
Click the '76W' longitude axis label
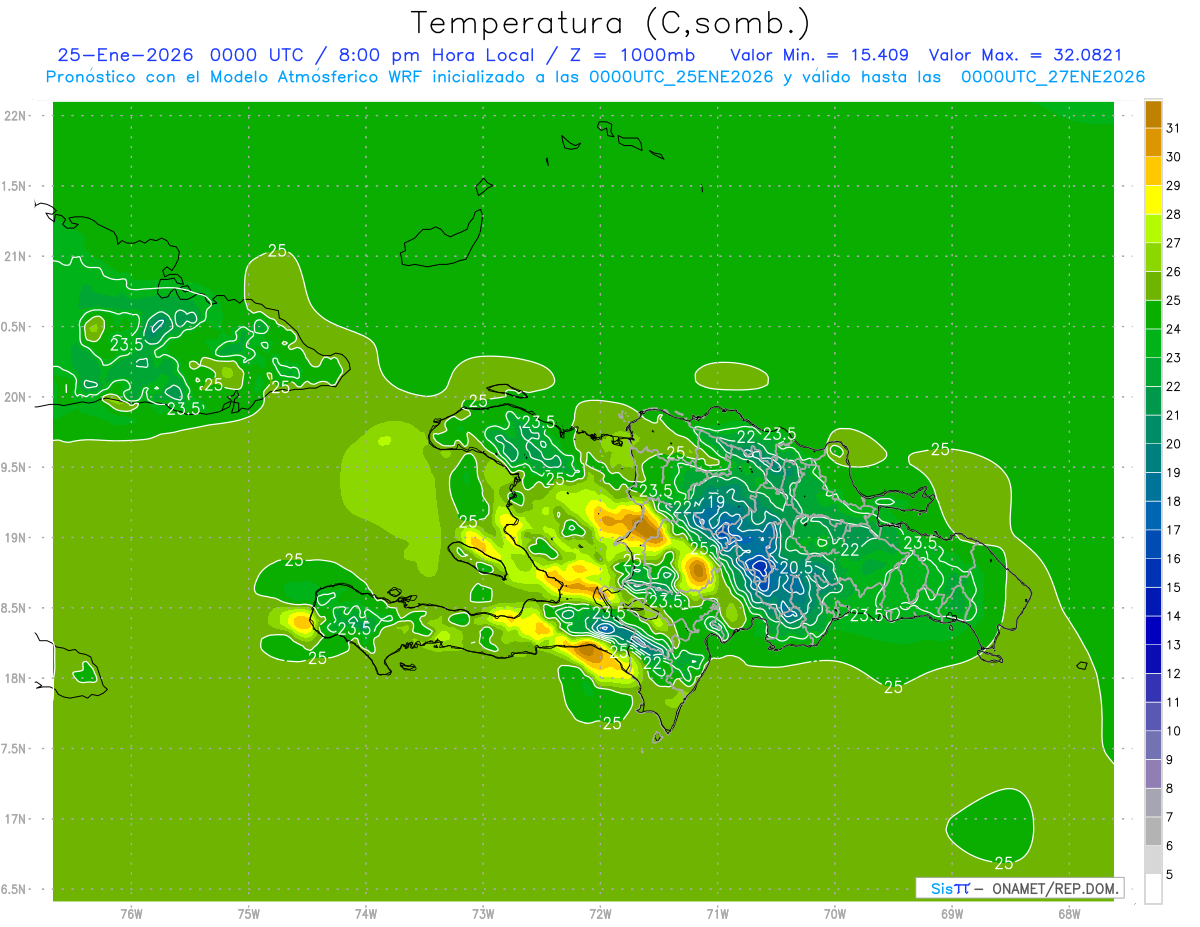click(131, 914)
